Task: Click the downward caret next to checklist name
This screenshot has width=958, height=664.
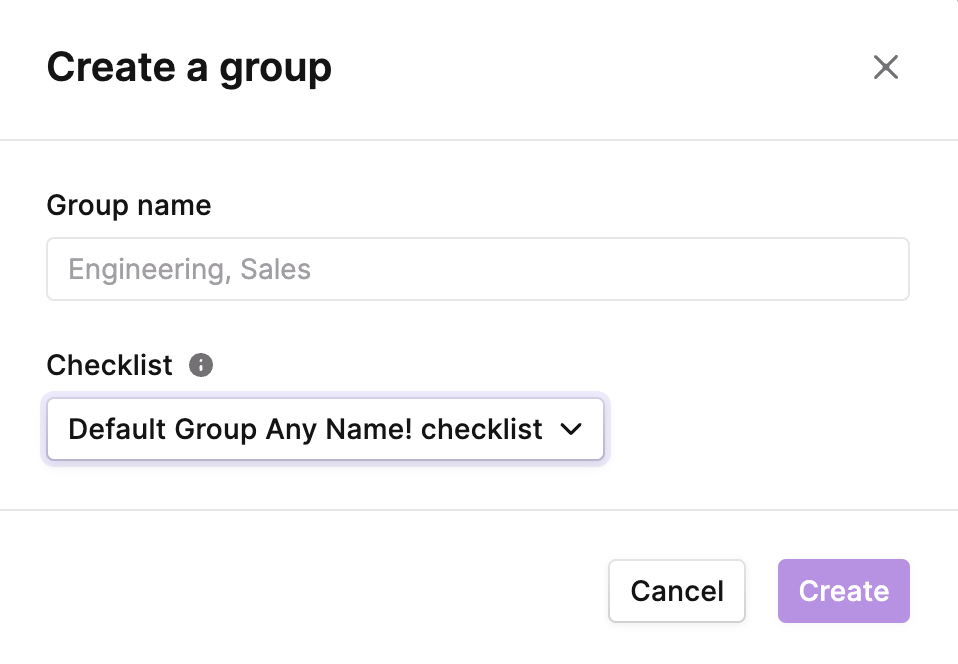Action: pos(571,429)
